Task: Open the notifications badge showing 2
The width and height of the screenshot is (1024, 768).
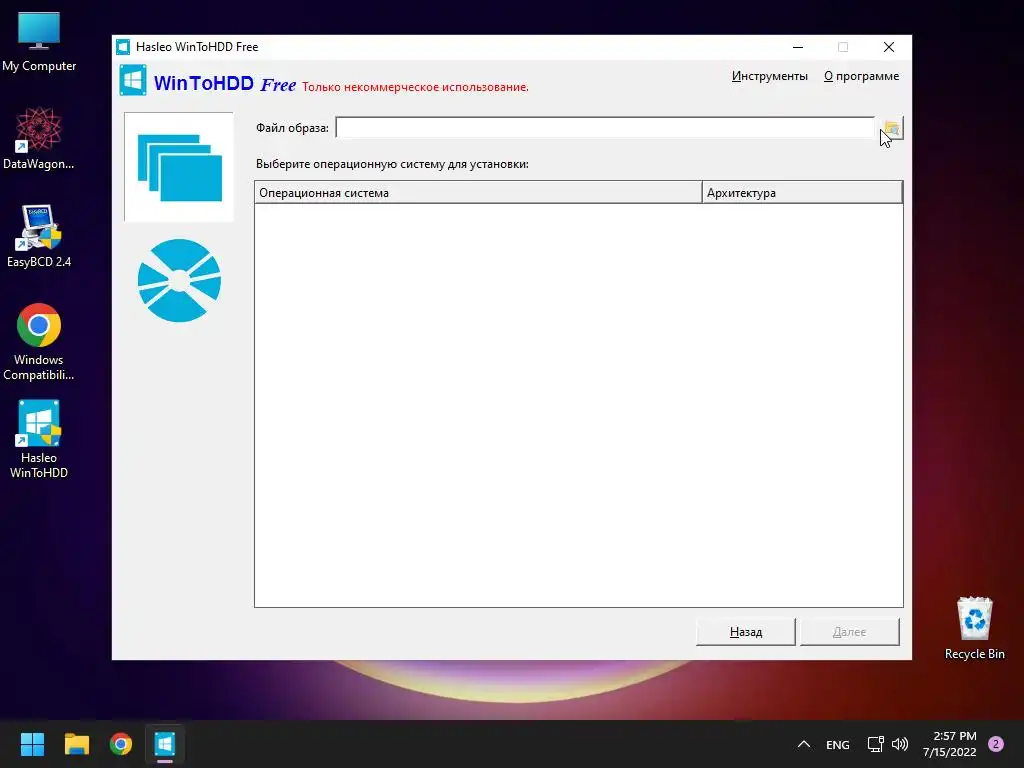Action: tap(996, 744)
